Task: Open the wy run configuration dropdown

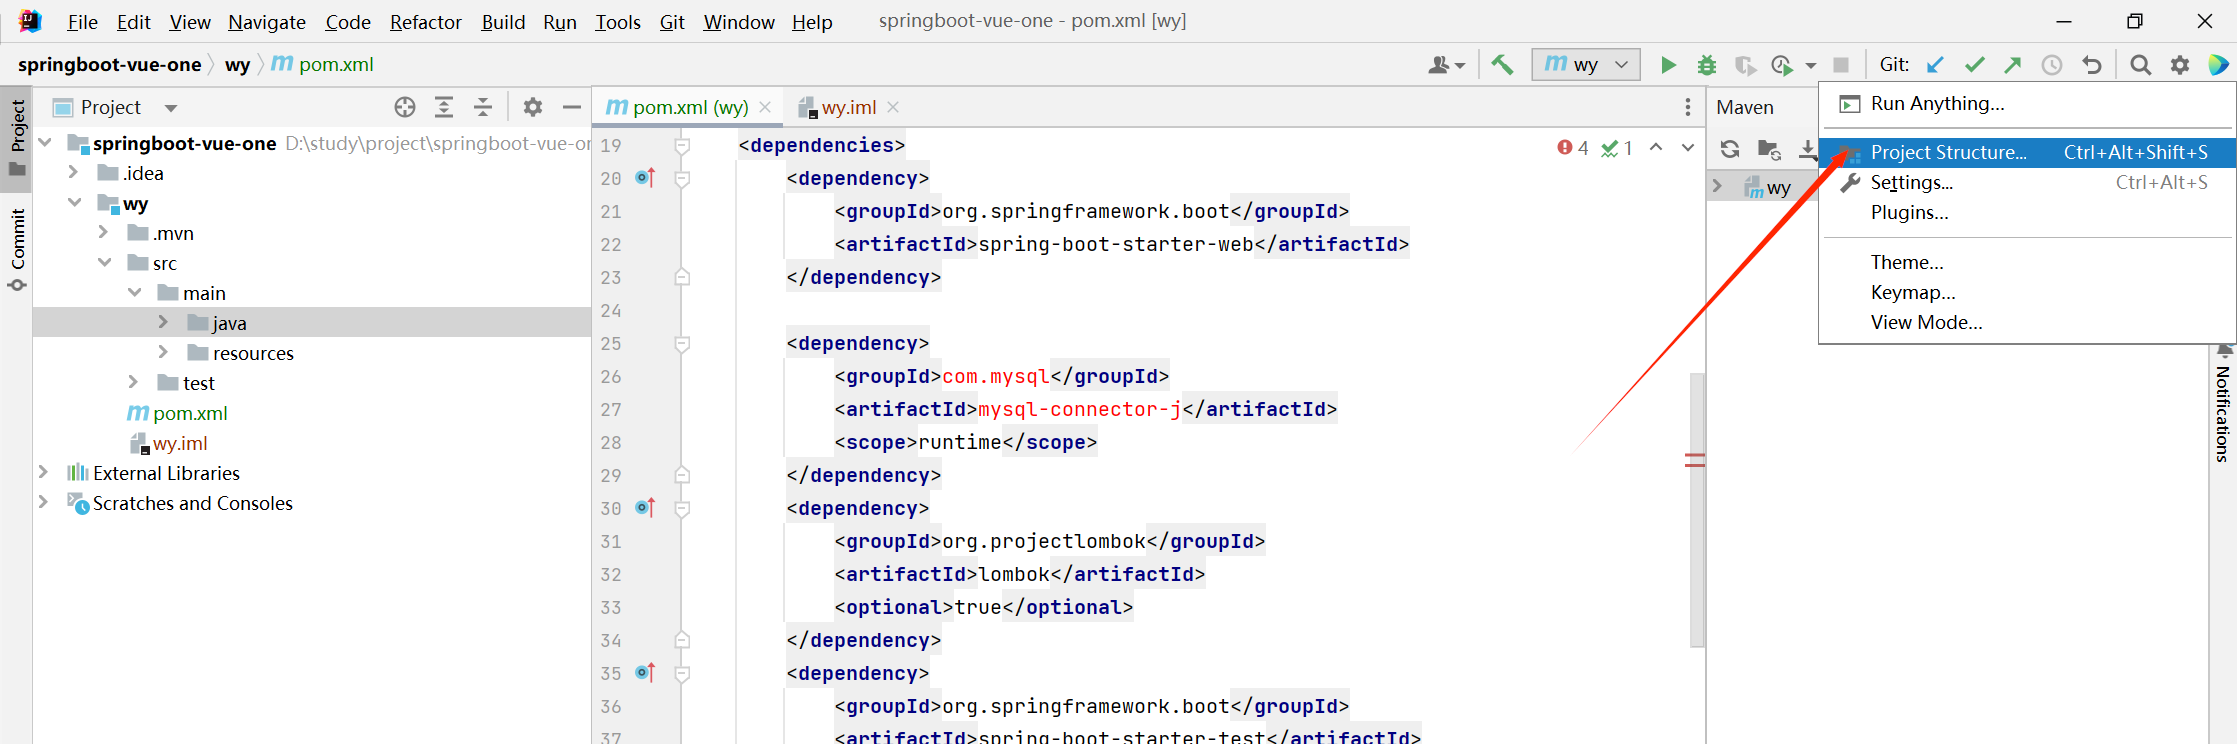Action: pyautogui.click(x=1586, y=65)
